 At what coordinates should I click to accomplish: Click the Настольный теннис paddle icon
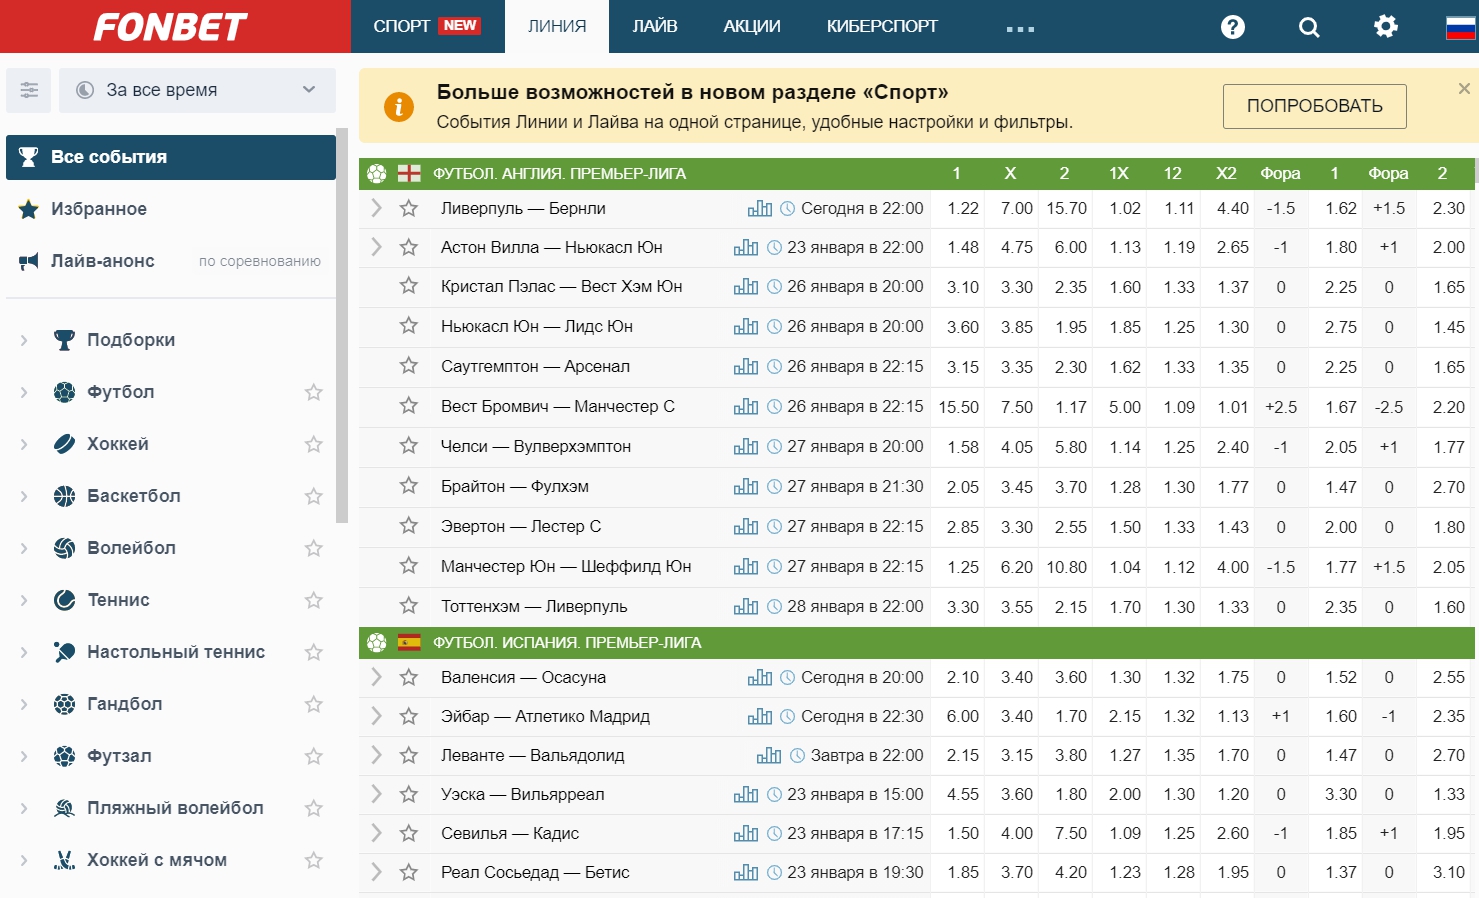tap(65, 652)
